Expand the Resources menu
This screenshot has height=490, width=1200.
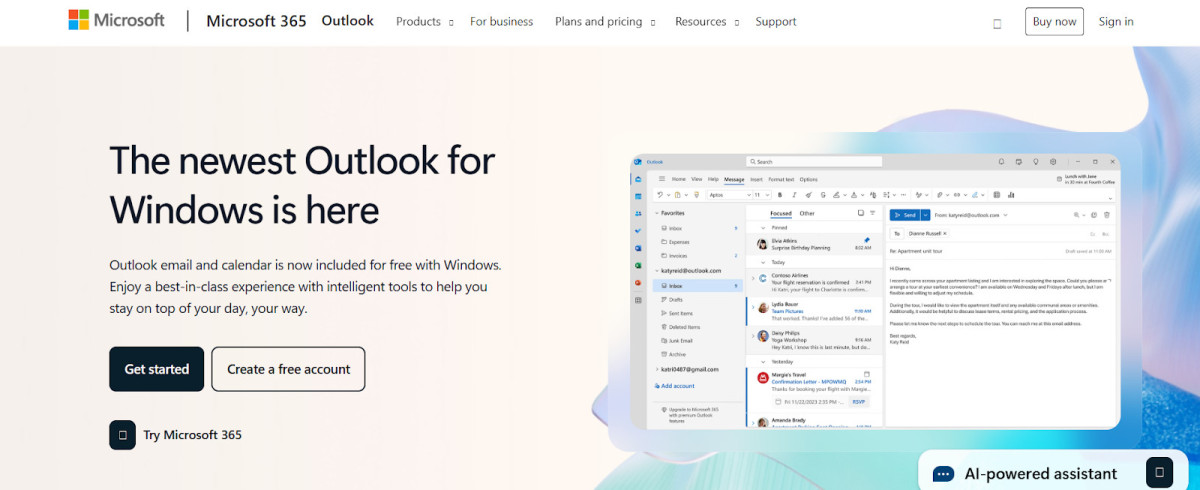[x=707, y=22]
